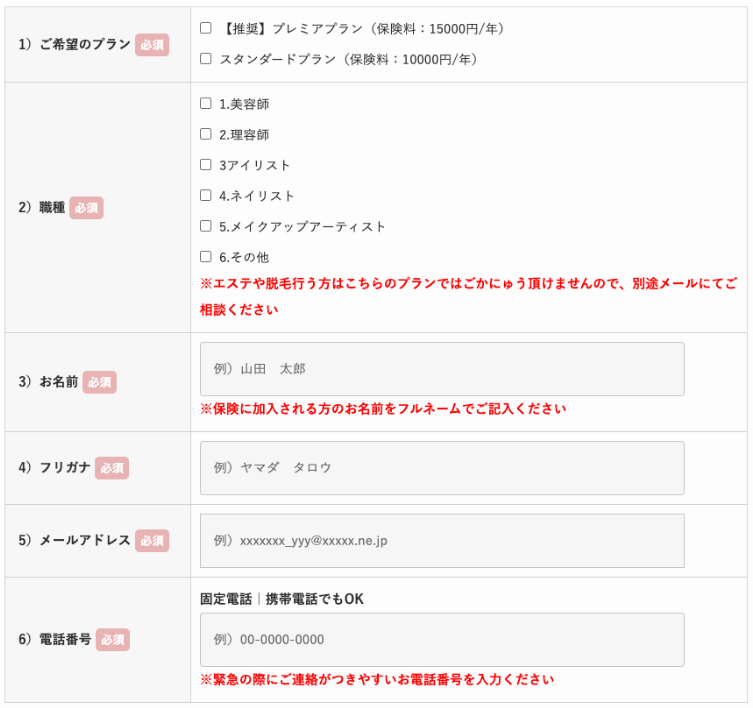Click the 固定電話｜携帯電話でもOK heading
Image resolution: width=753 pixels, height=708 pixels.
click(282, 599)
